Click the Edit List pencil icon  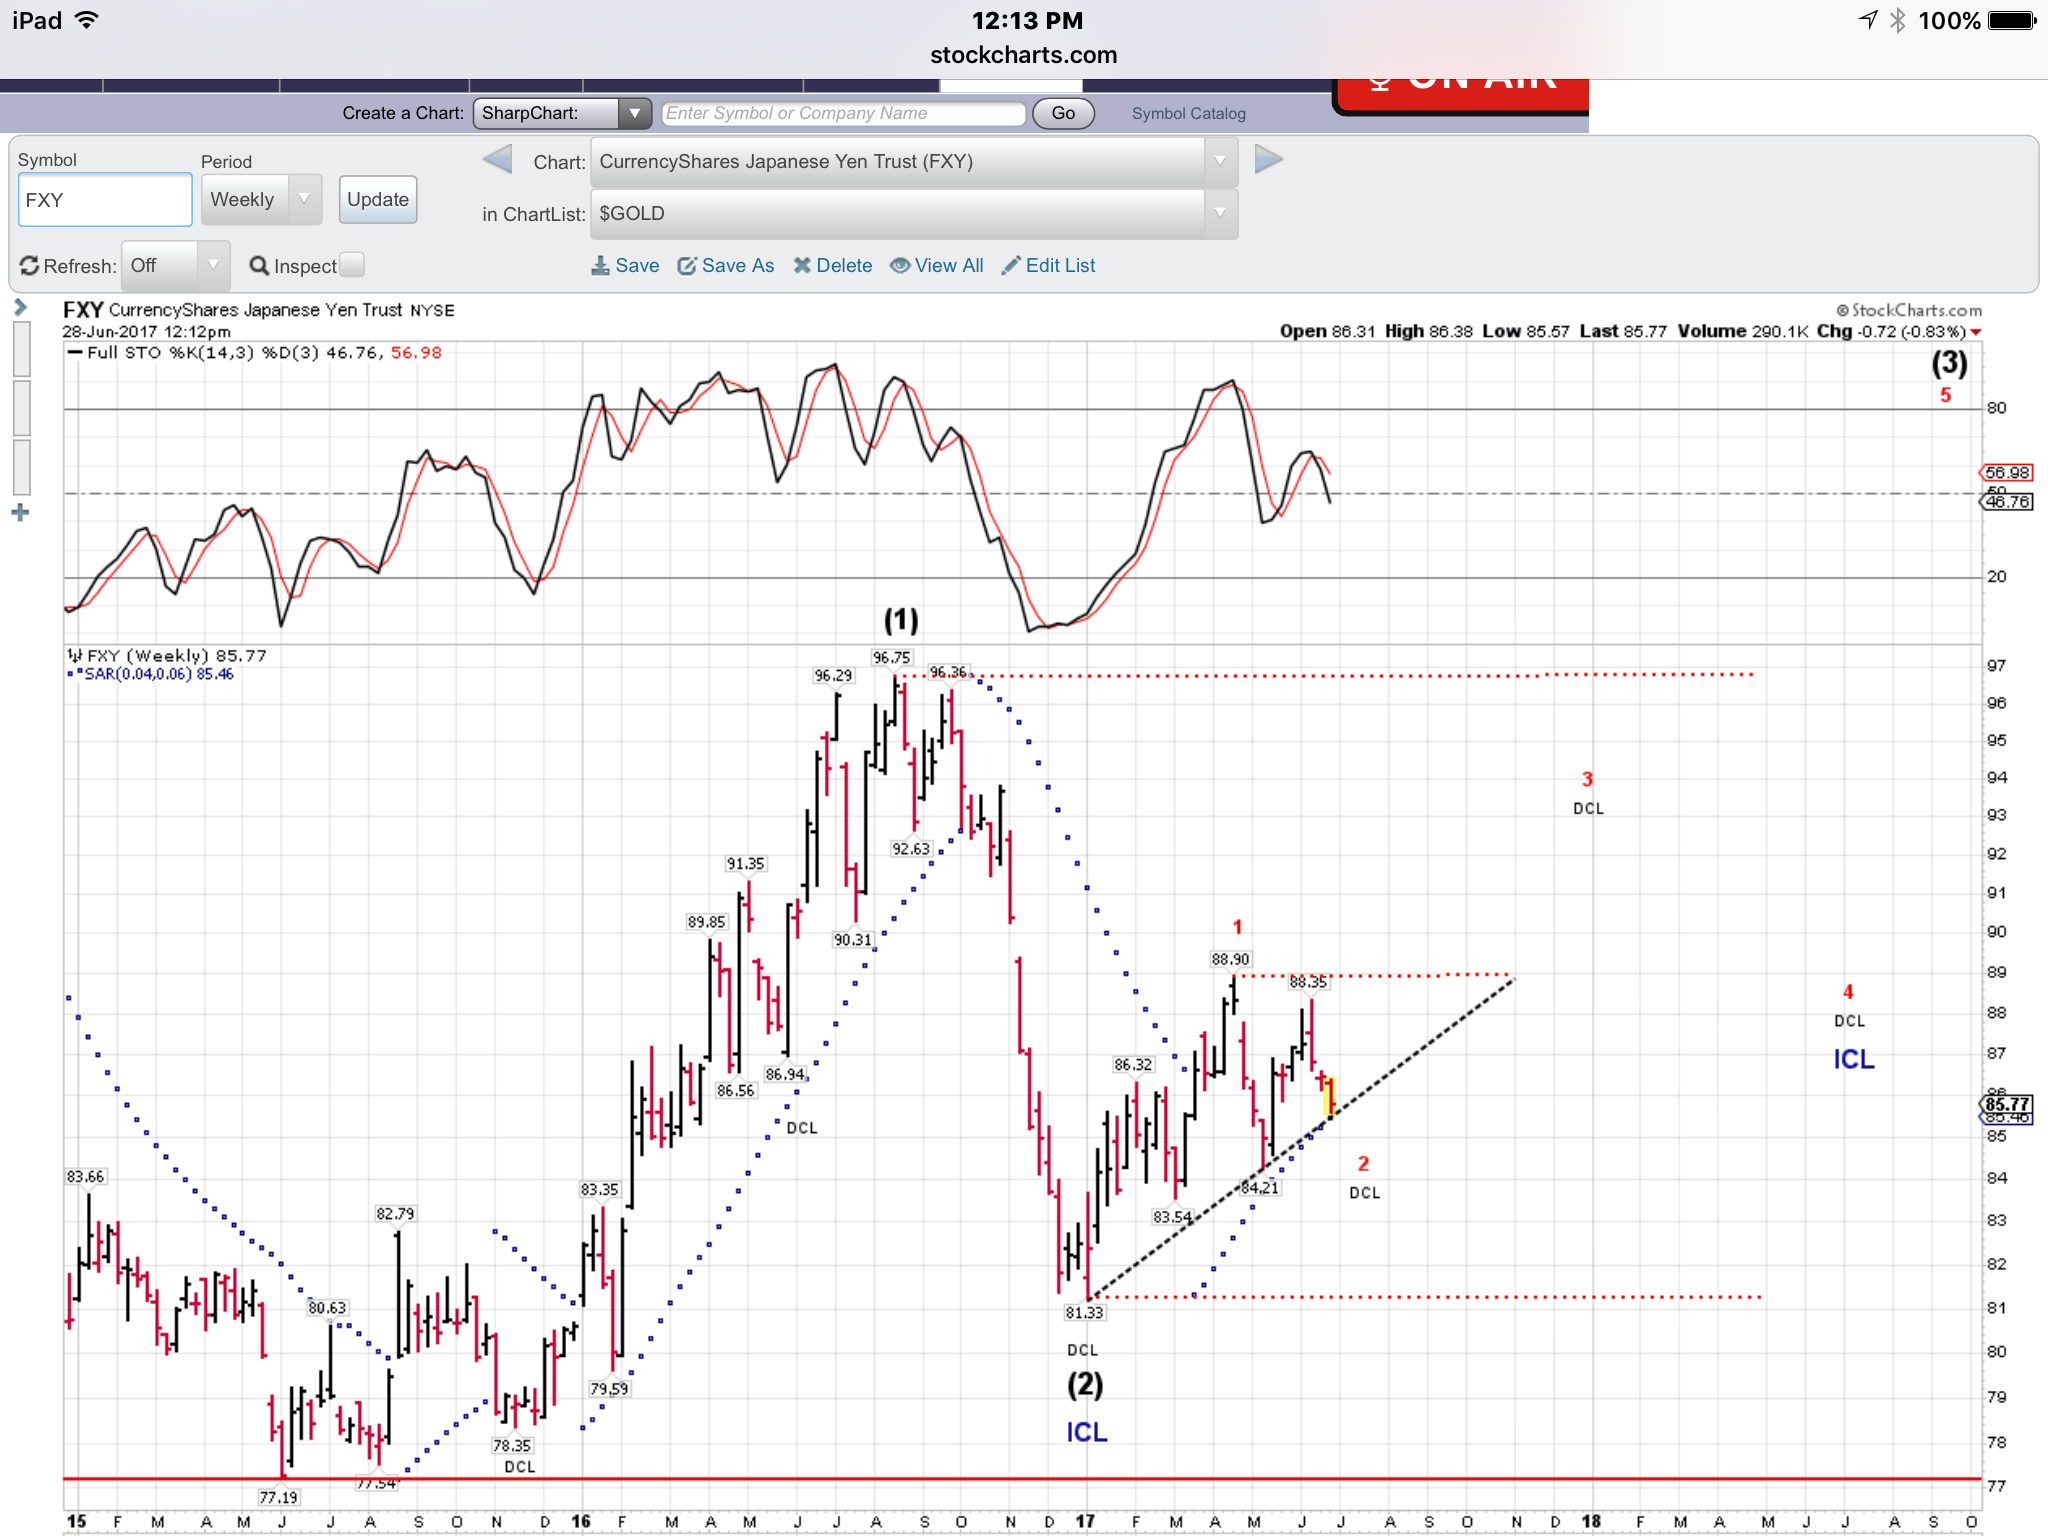pos(1011,266)
